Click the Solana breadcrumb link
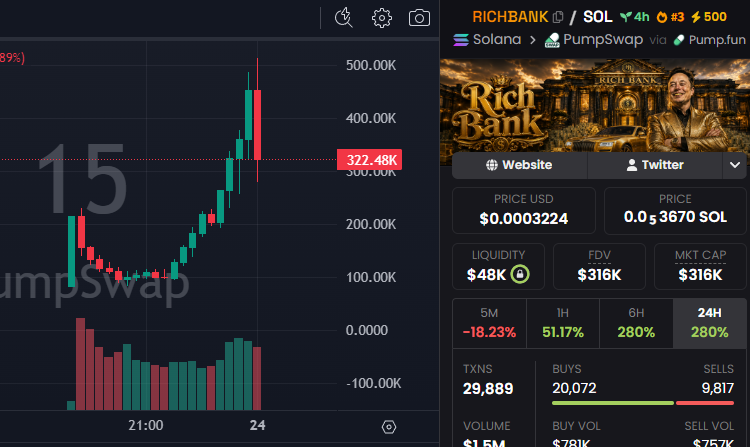 coord(497,39)
